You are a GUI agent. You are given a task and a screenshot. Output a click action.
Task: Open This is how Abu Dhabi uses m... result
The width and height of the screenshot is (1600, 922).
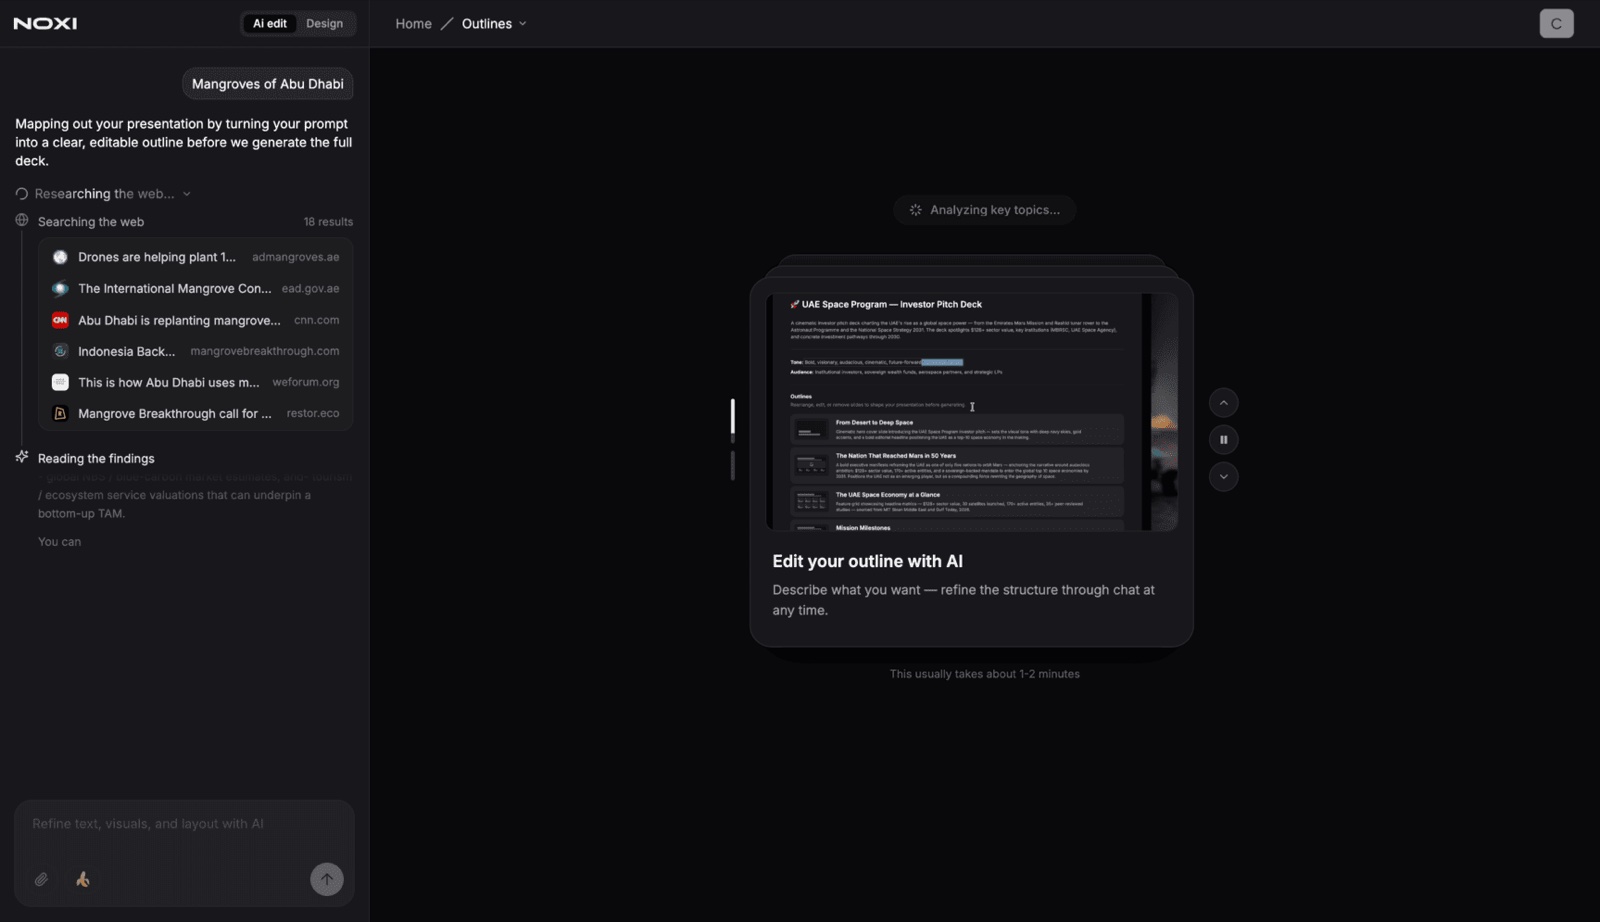[196, 382]
